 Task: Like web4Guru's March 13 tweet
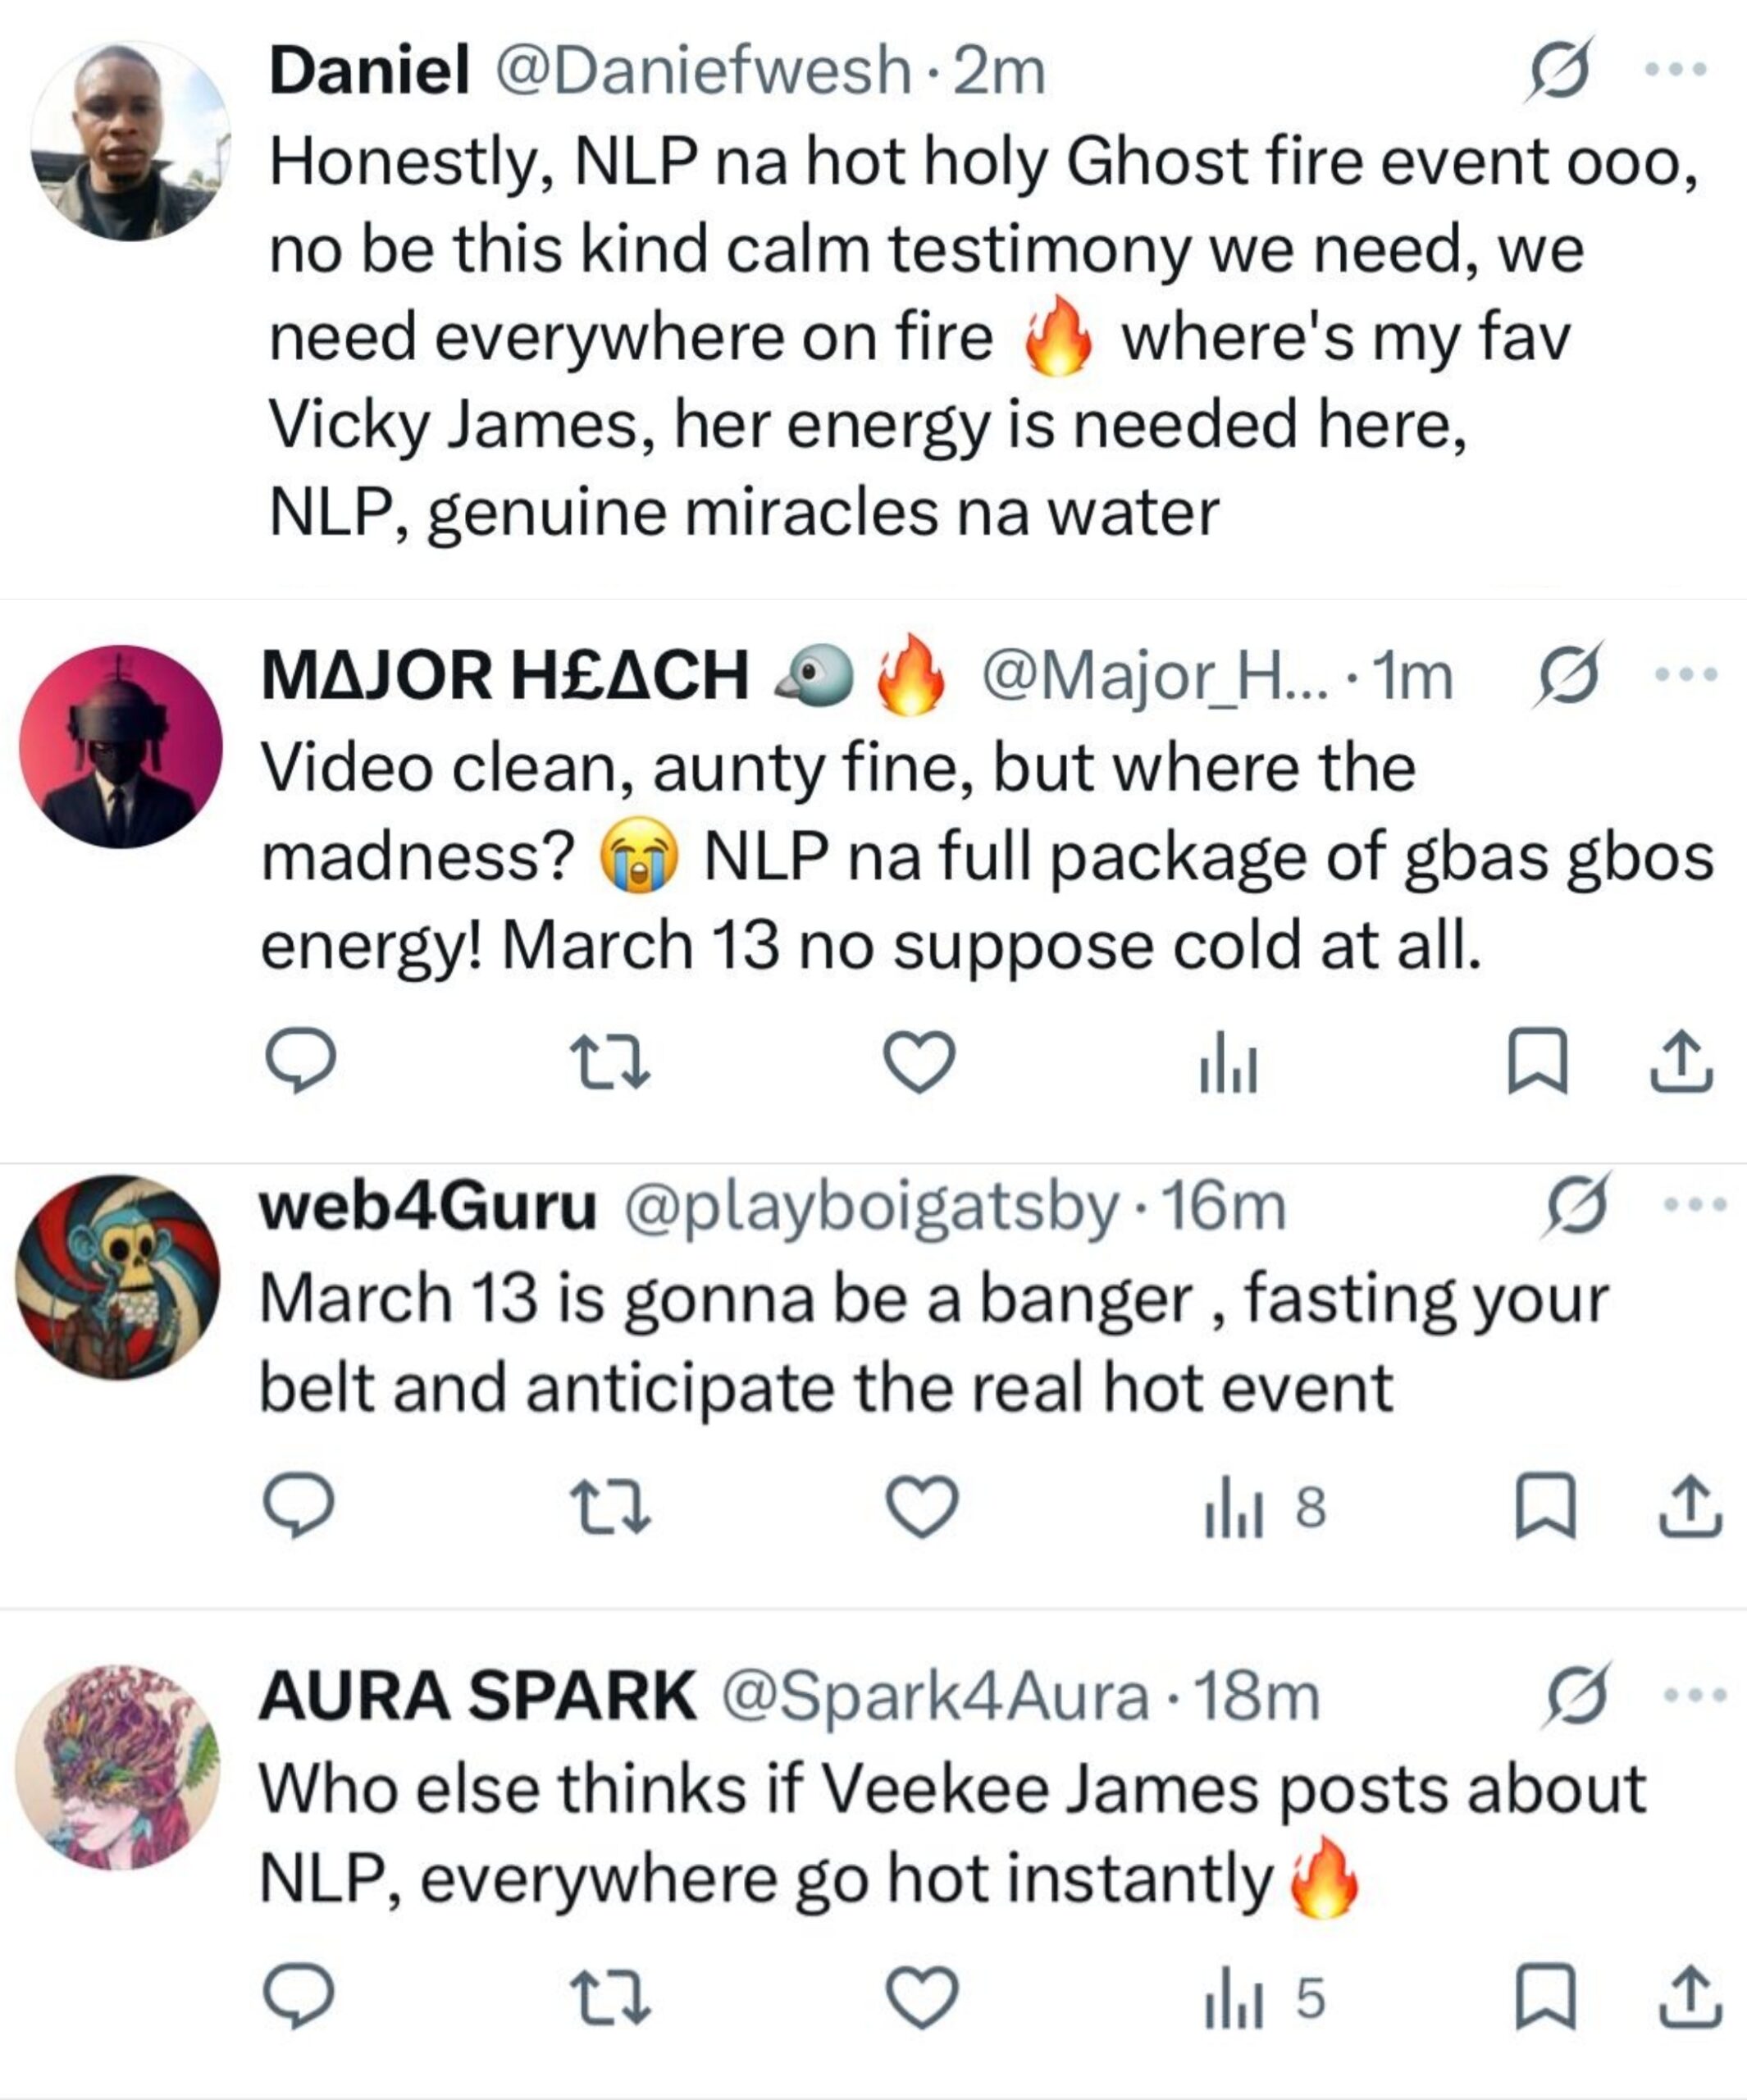coord(922,1506)
